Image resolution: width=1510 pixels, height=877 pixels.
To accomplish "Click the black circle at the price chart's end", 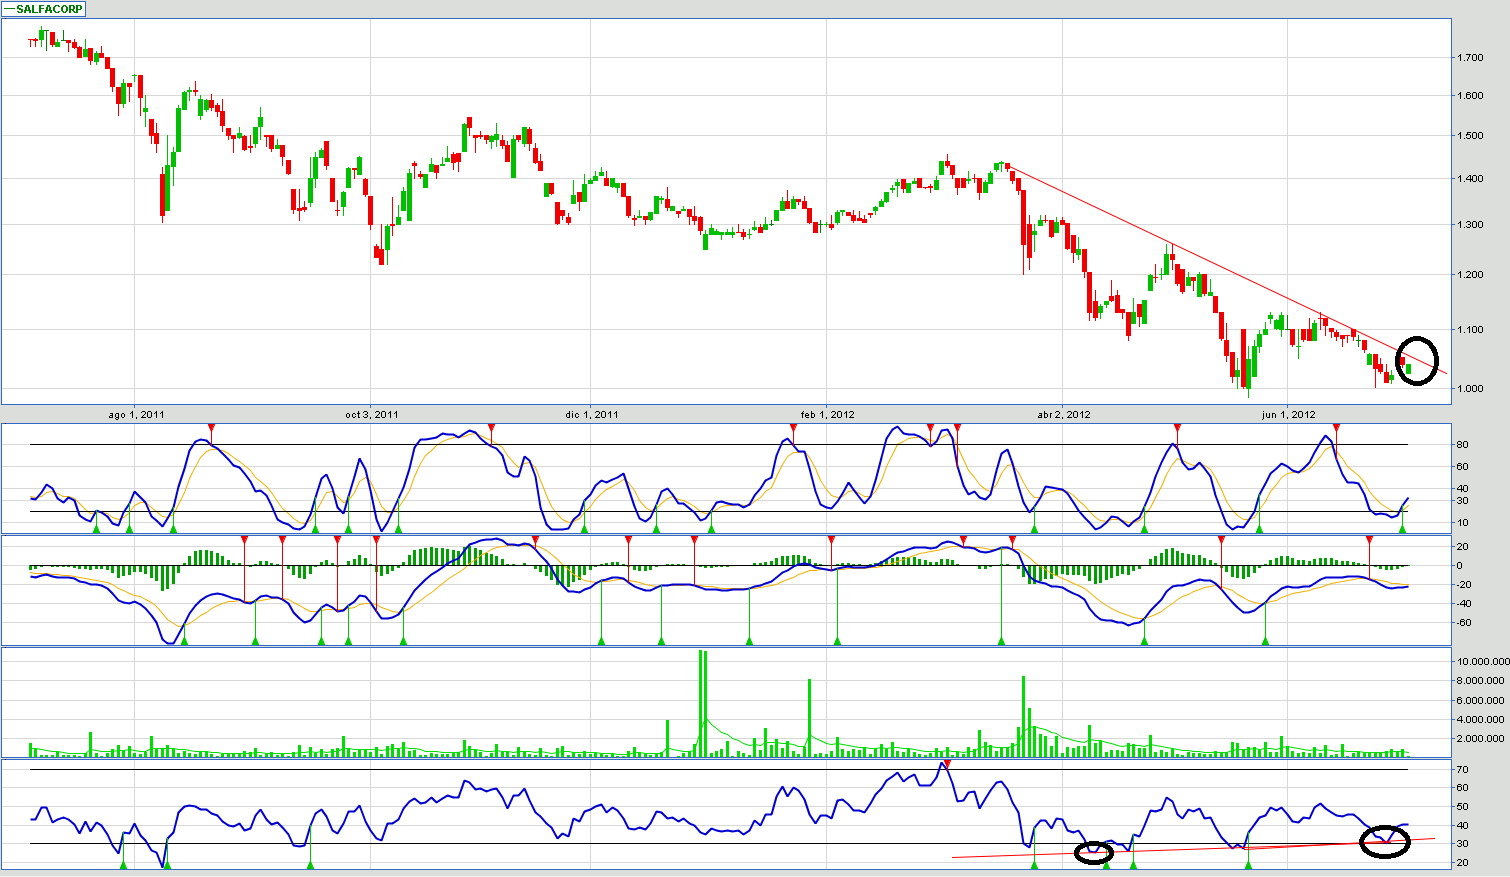I will click(x=1416, y=360).
